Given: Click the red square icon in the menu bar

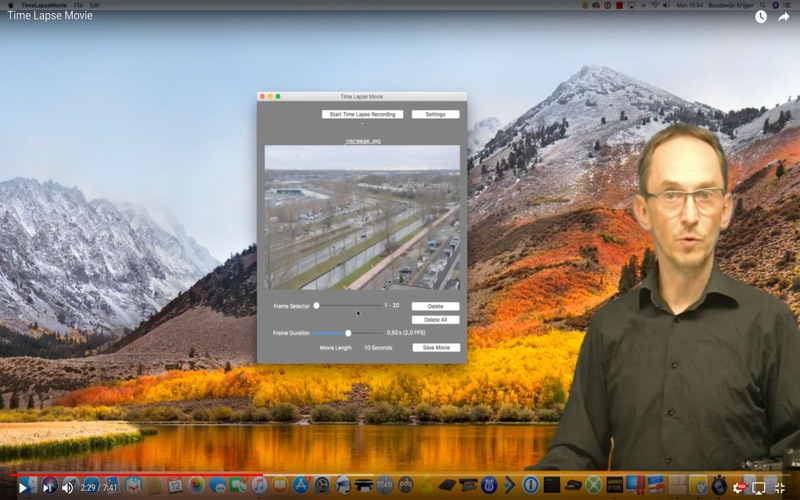Looking at the screenshot, I should 619,5.
